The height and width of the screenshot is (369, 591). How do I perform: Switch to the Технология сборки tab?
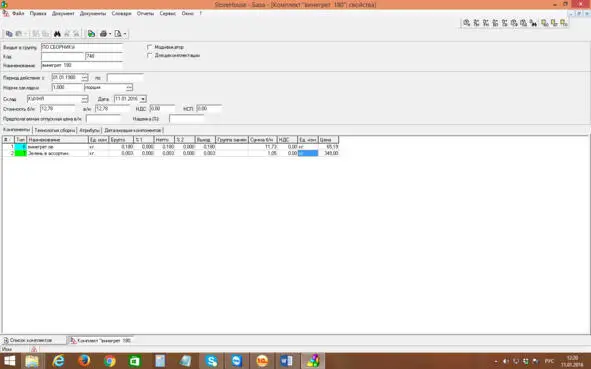(x=55, y=130)
